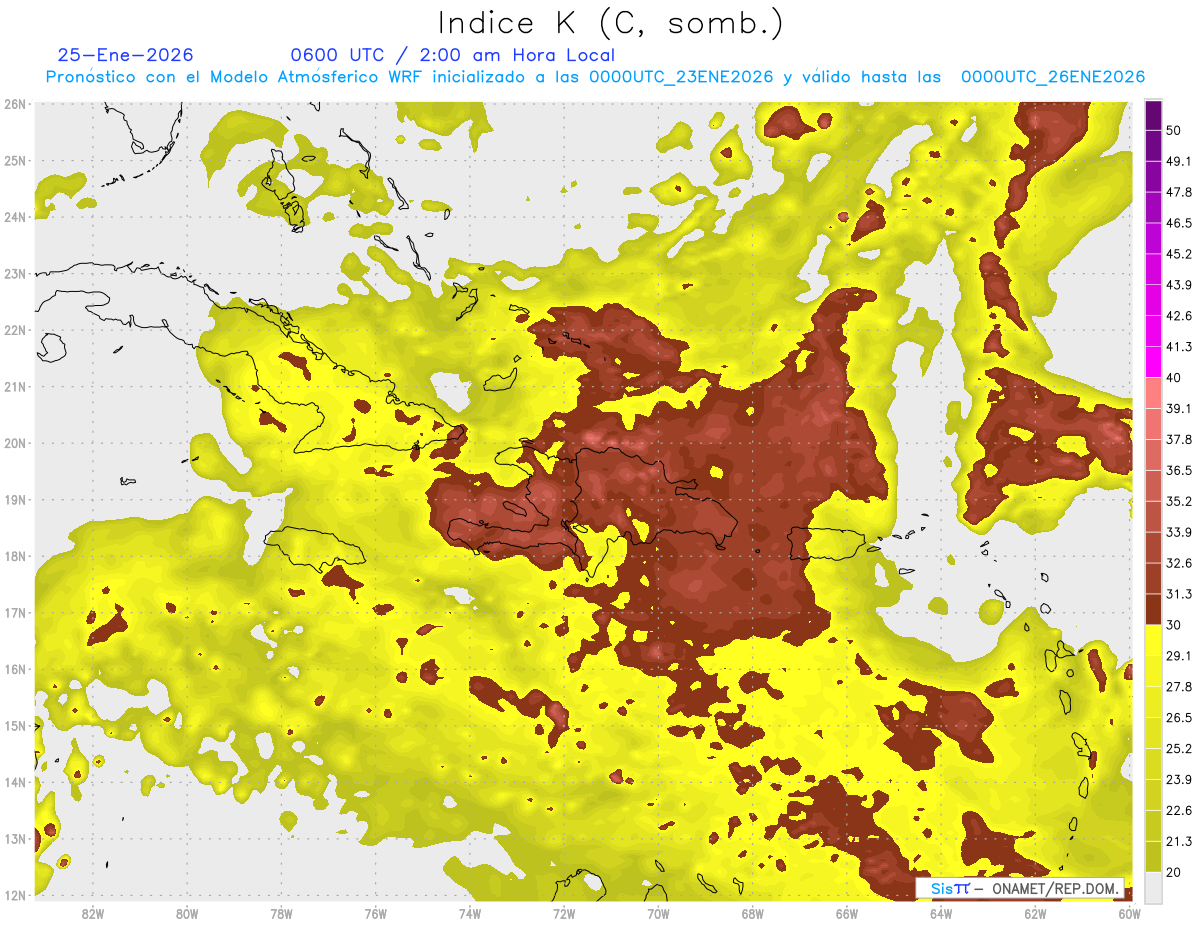Image resolution: width=1200 pixels, height=927 pixels.
Task: Click the longitude axis label '68W'
Action: pos(752,914)
